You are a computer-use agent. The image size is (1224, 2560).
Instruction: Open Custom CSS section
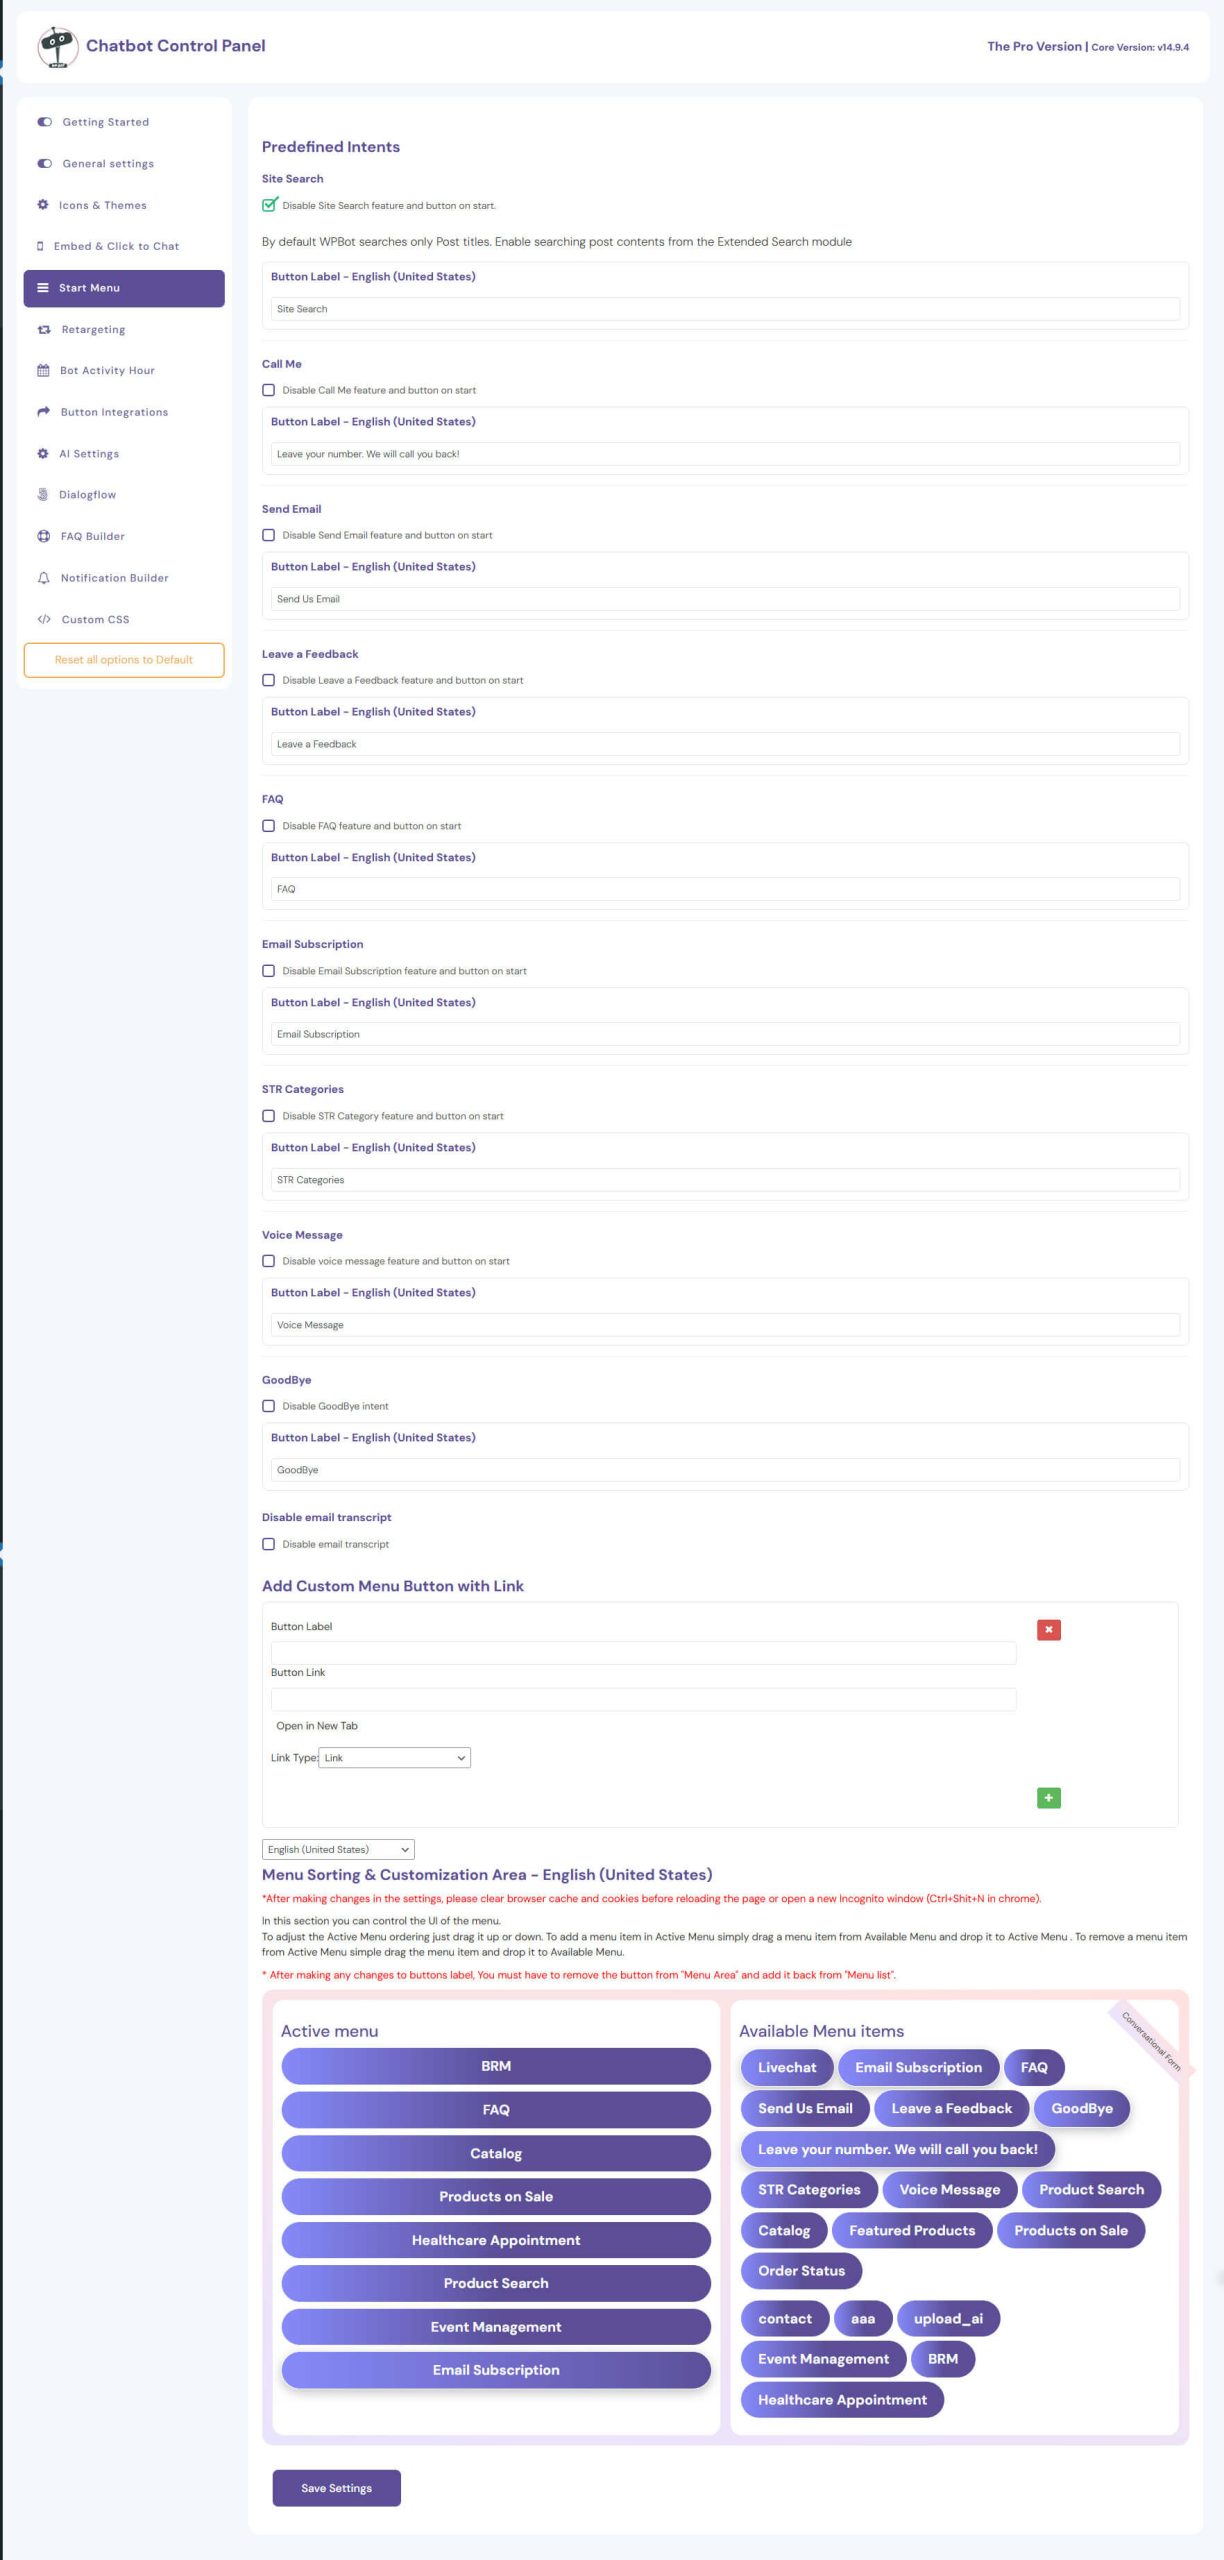(x=124, y=620)
